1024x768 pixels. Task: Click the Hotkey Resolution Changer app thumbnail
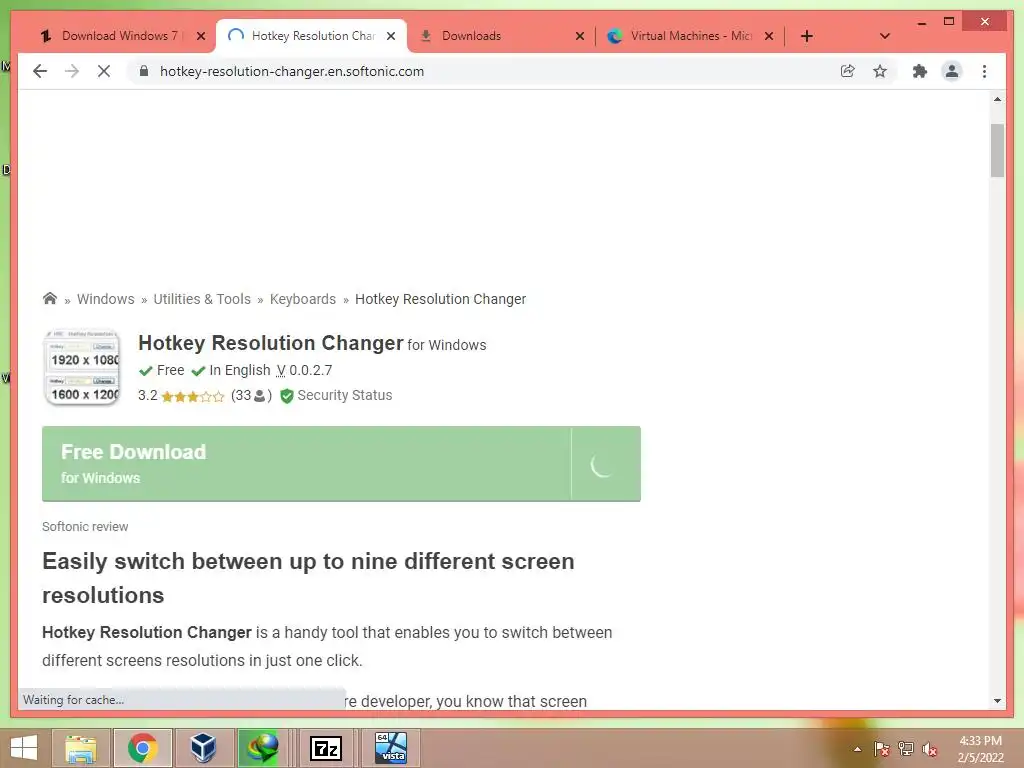(82, 367)
